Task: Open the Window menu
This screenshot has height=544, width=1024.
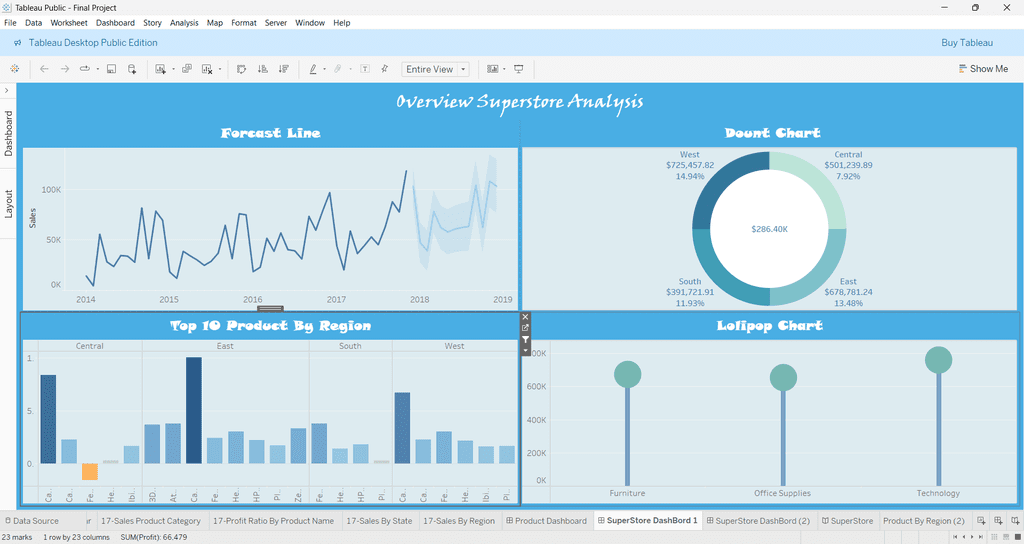Action: tap(310, 23)
